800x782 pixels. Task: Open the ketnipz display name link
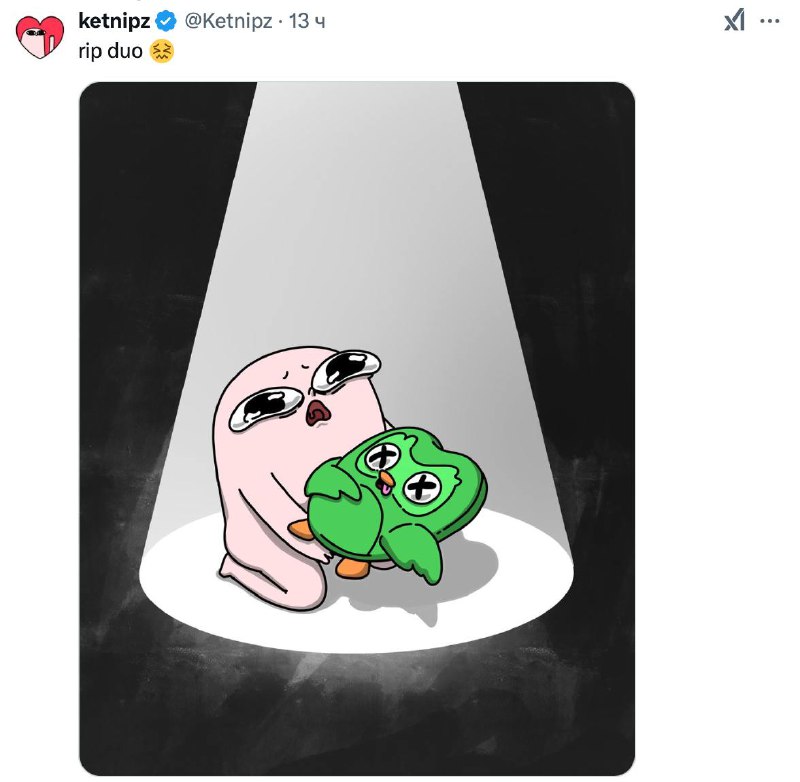[x=114, y=21]
